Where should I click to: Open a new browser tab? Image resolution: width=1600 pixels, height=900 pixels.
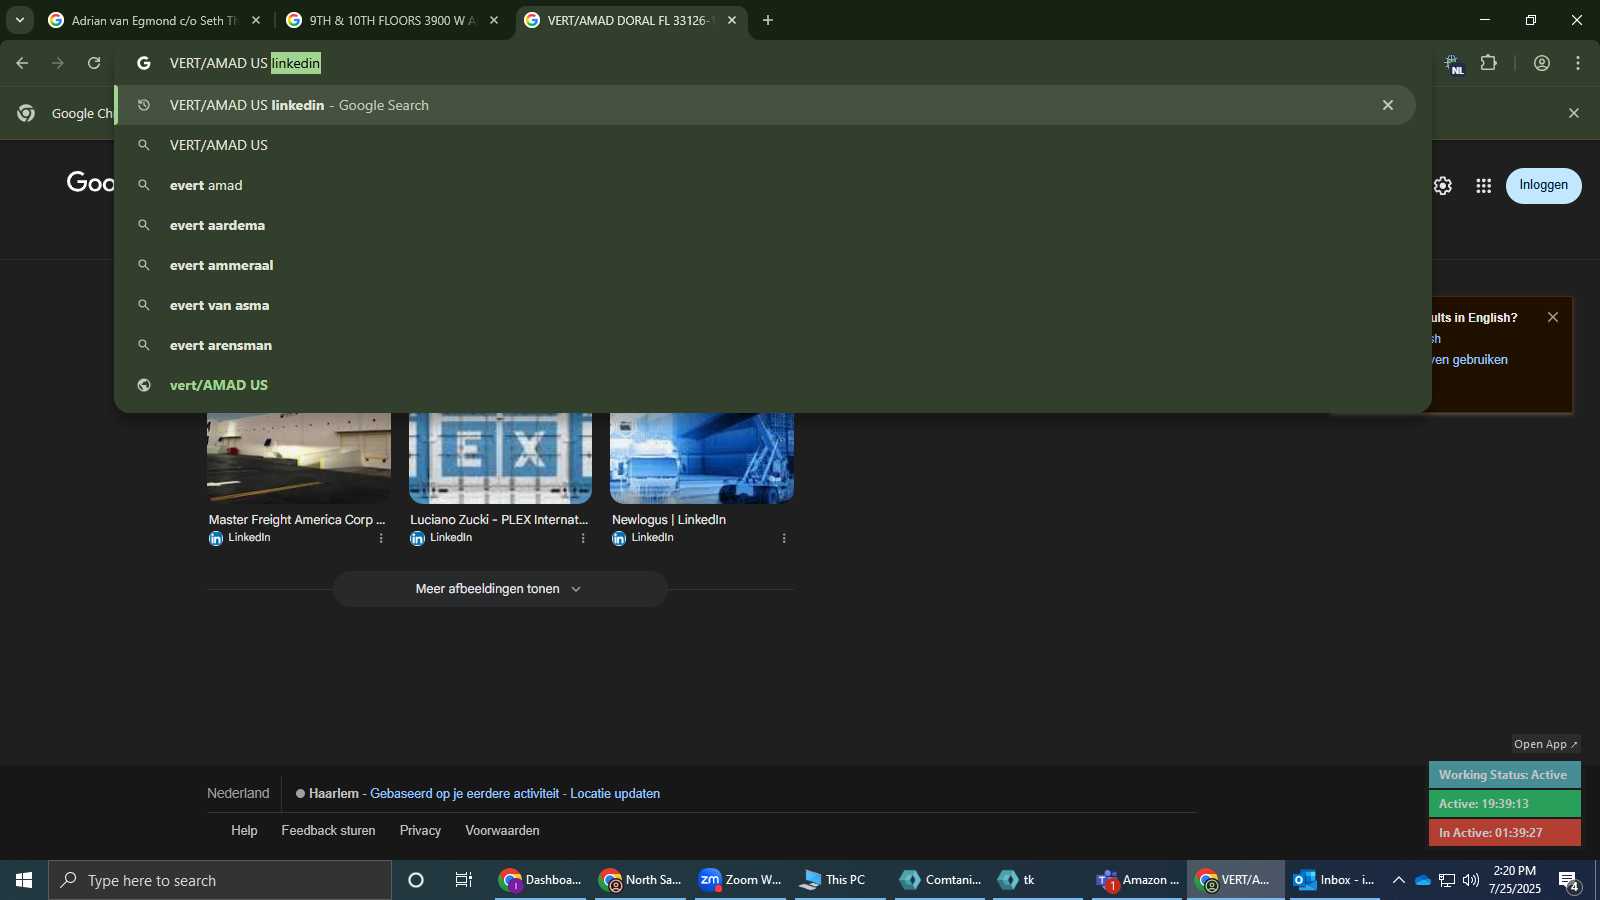[768, 20]
